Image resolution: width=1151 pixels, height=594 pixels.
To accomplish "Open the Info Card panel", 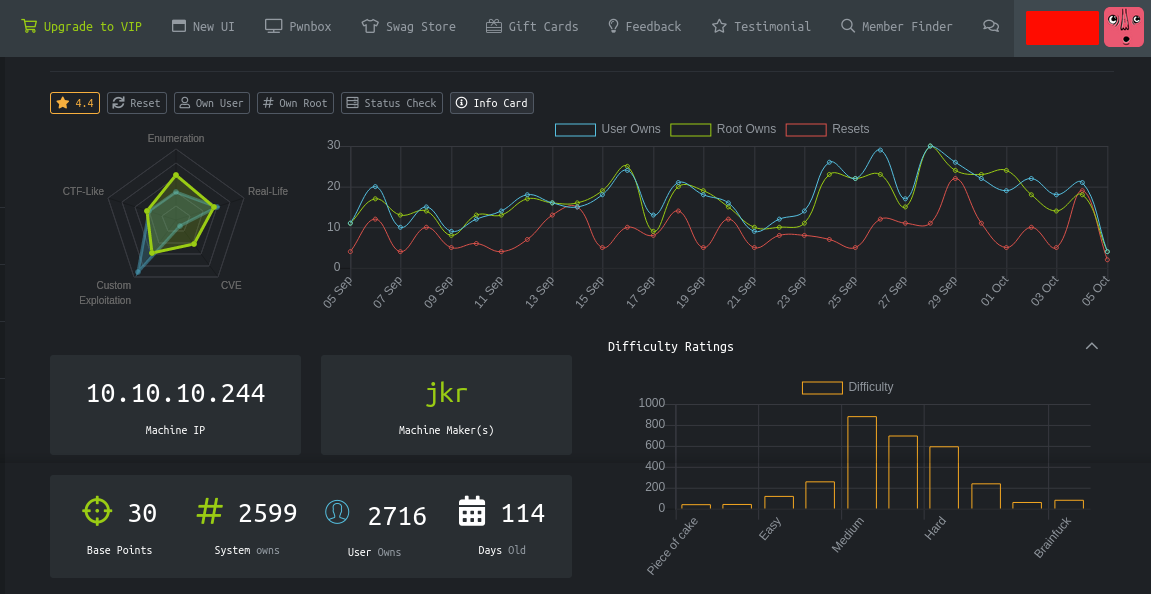I will coord(492,103).
